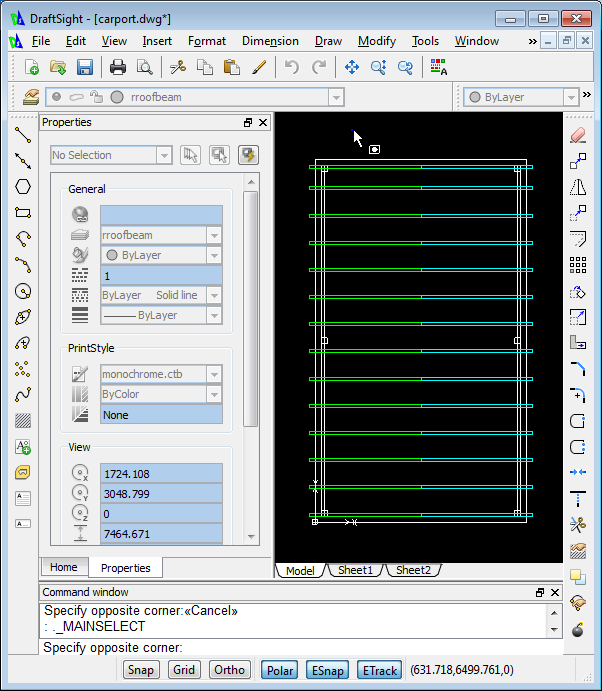
Task: Switch to the Home tab in the panel
Action: click(x=63, y=567)
